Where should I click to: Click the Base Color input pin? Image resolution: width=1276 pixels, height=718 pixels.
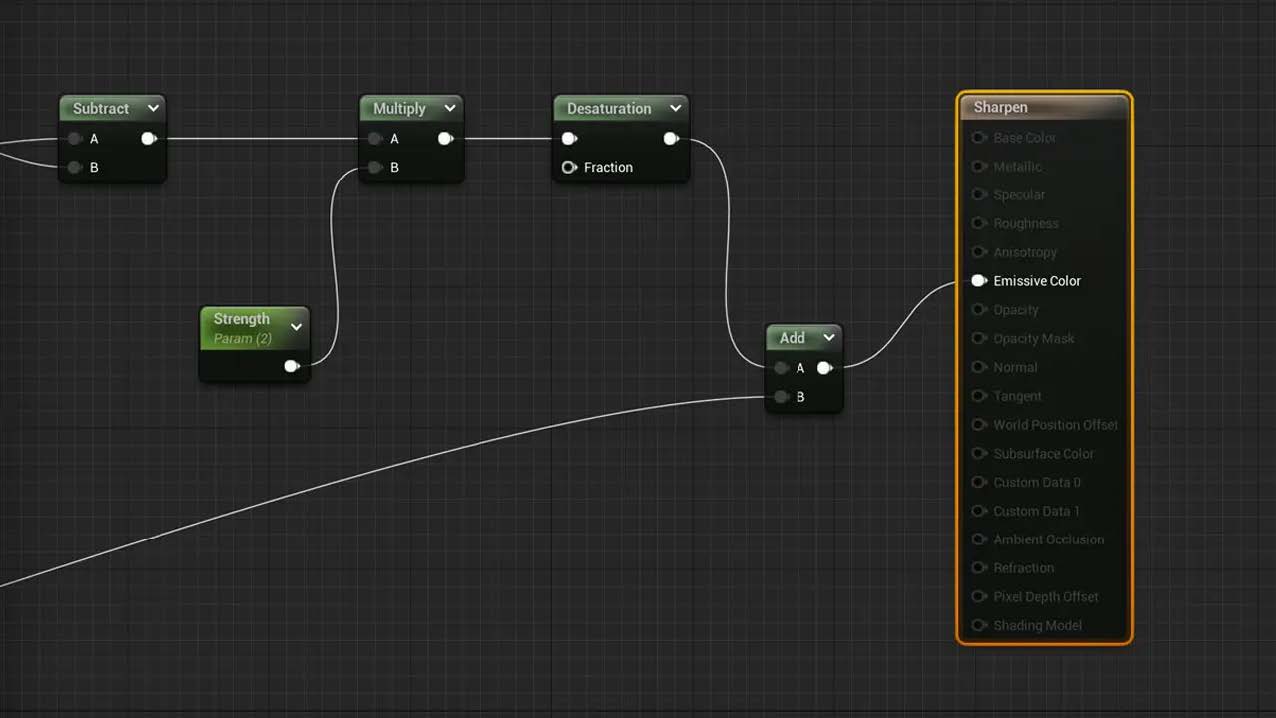pos(979,138)
